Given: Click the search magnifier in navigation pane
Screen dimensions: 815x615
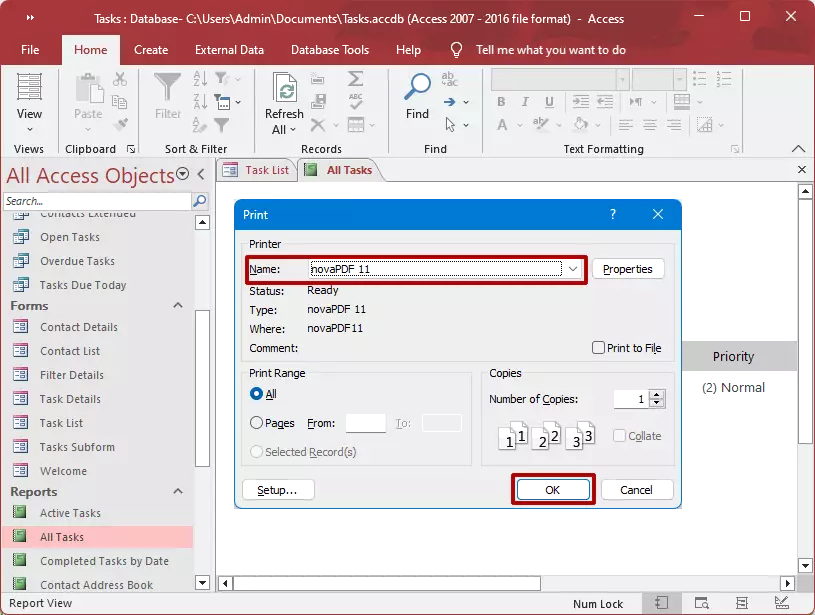Looking at the screenshot, I should [x=199, y=201].
